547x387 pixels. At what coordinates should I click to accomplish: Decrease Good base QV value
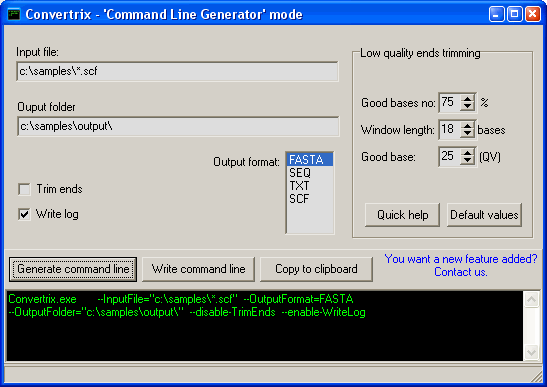click(x=467, y=160)
